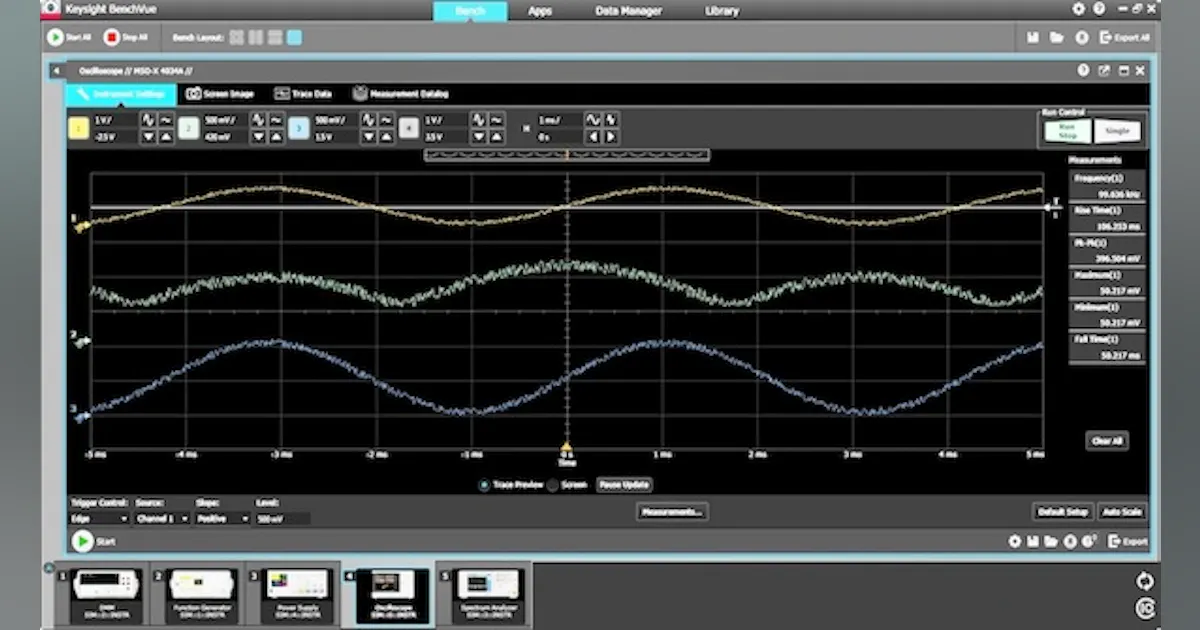Toggle oscilloscope channel 2 green button
Image resolution: width=1200 pixels, height=630 pixels.
[188, 128]
